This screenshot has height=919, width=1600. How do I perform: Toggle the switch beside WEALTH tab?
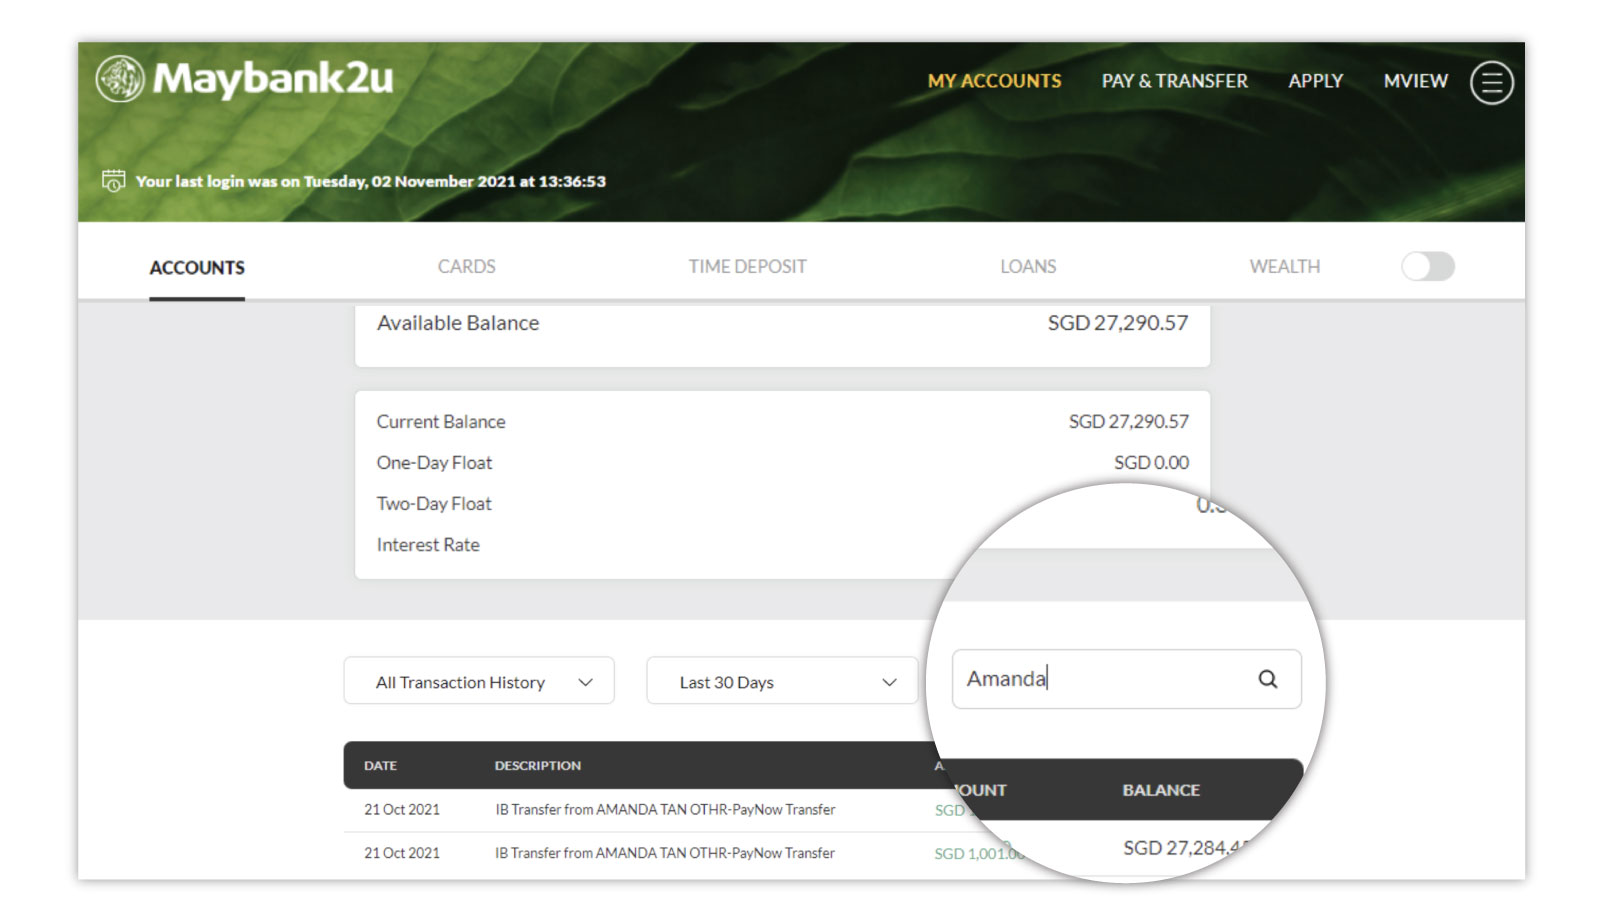coord(1427,266)
